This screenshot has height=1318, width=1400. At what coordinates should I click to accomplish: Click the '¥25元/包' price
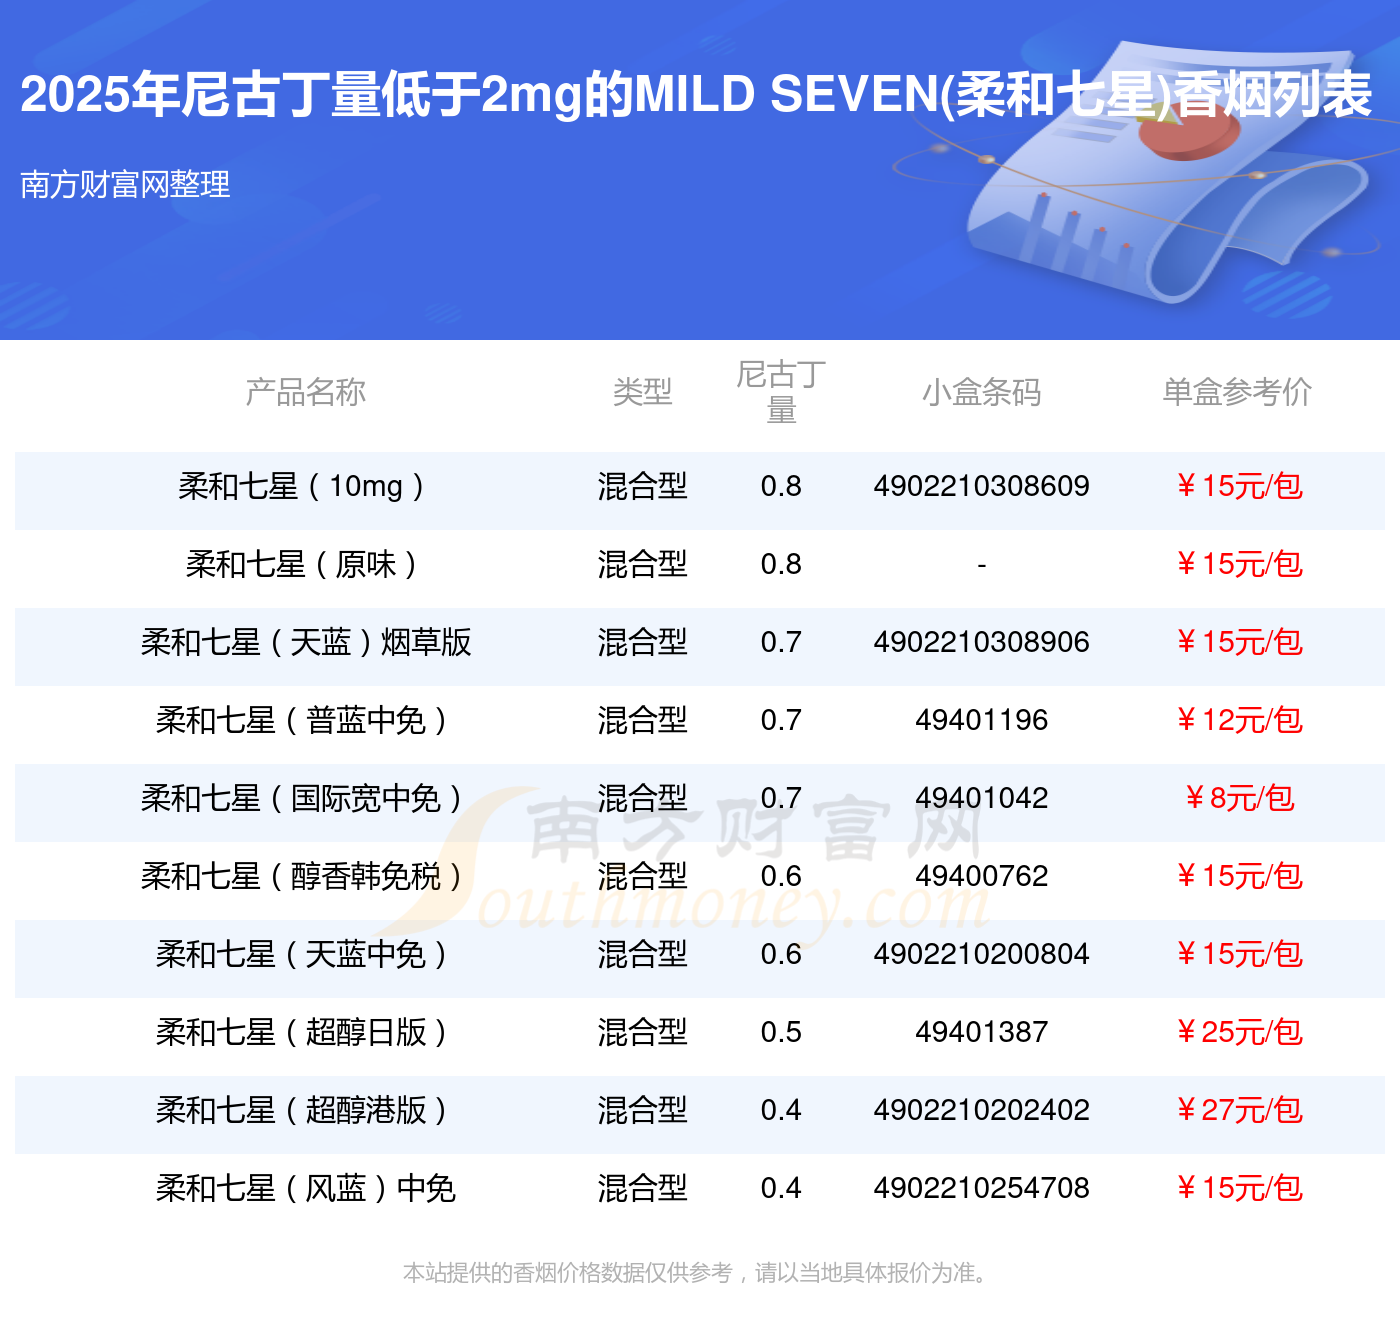1238,1032
